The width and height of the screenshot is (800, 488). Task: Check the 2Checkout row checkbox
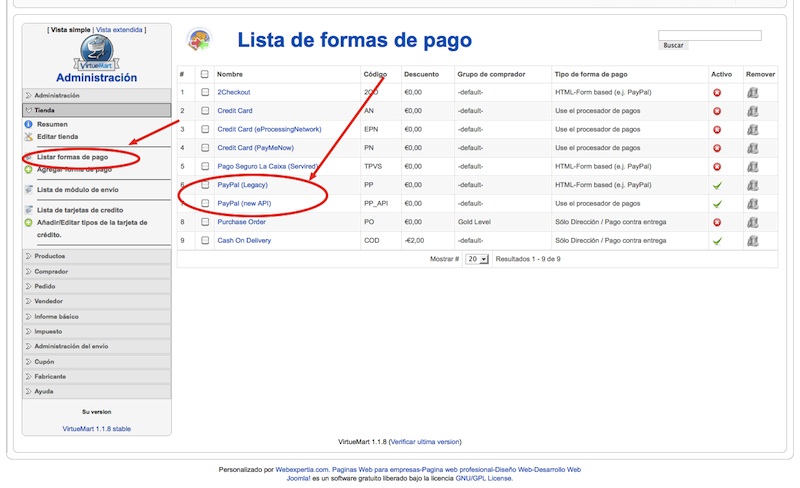pyautogui.click(x=205, y=92)
